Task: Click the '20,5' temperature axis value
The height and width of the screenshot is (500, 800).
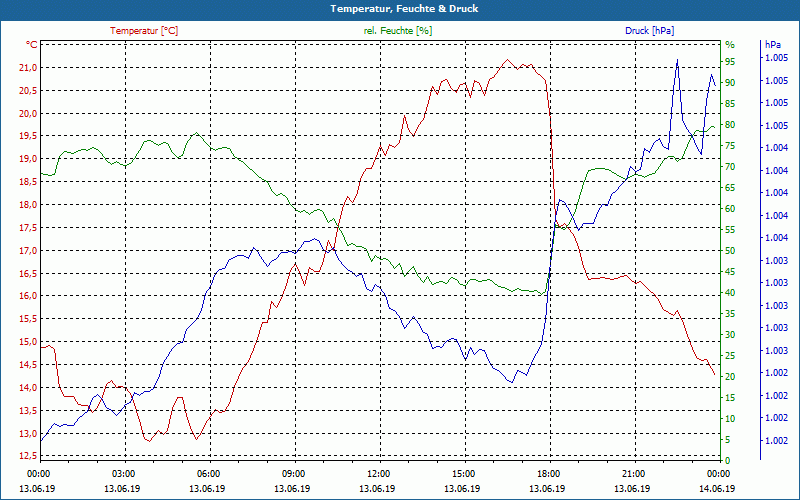Action: [x=28, y=91]
